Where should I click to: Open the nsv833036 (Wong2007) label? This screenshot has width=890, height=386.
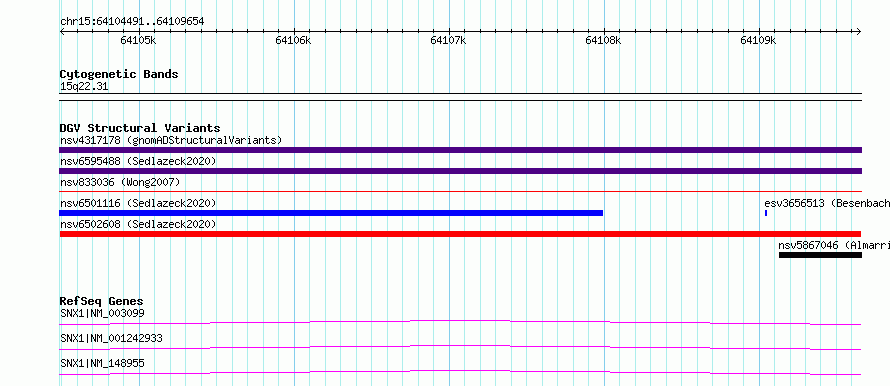coord(120,182)
